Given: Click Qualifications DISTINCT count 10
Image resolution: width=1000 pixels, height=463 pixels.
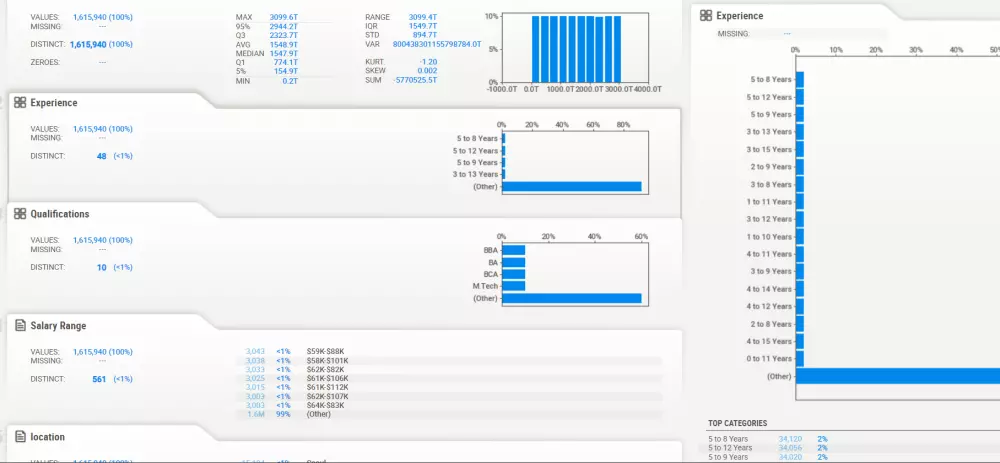Looking at the screenshot, I should pyautogui.click(x=101, y=267).
